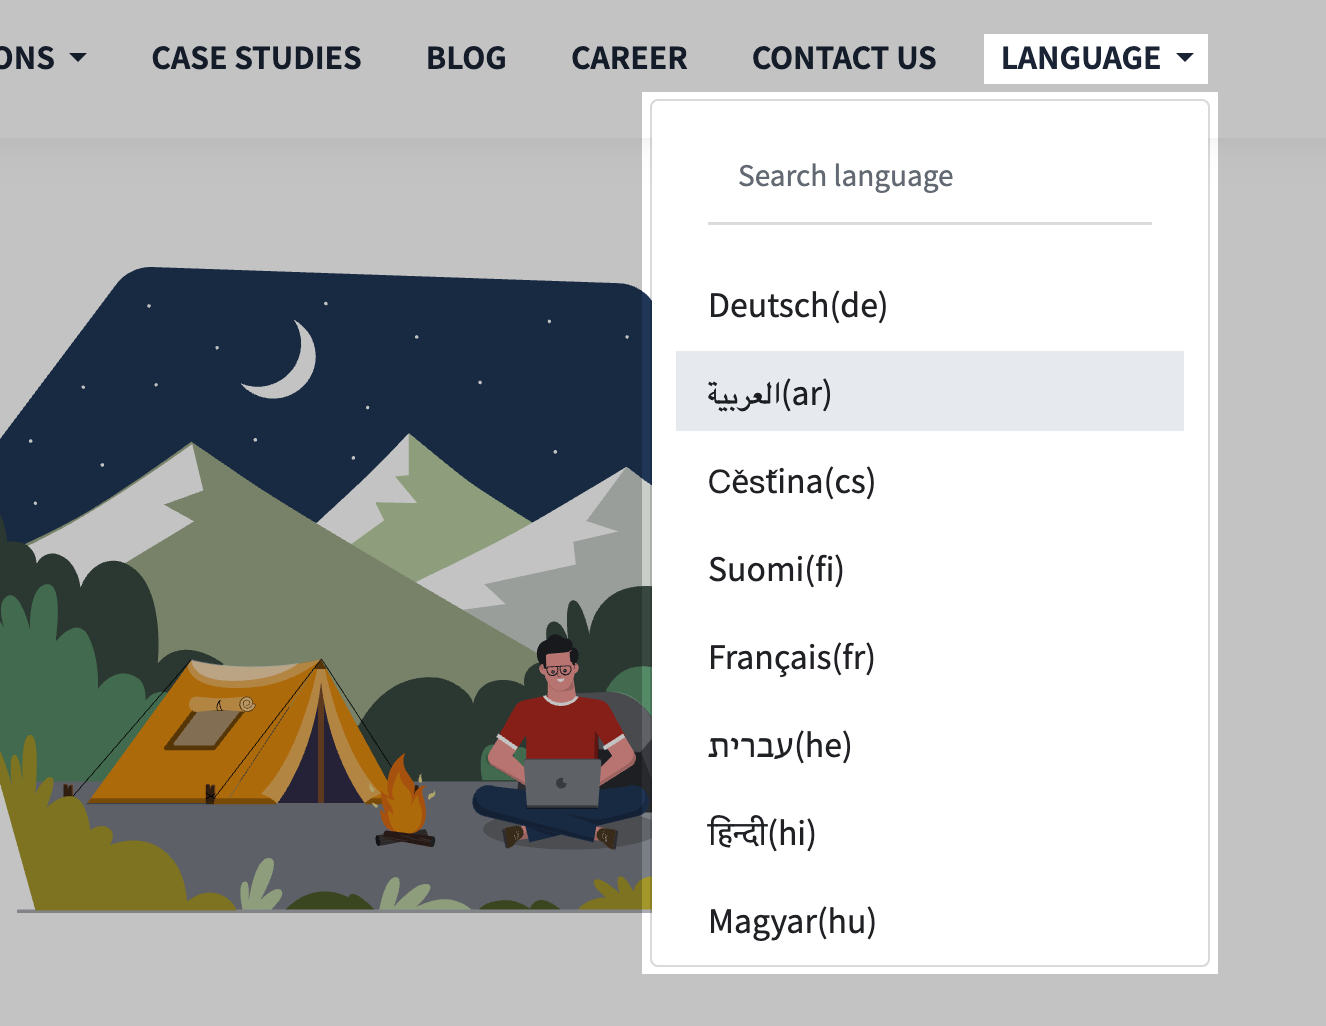The width and height of the screenshot is (1326, 1026).
Task: Open the Contact Us page
Action: [844, 59]
